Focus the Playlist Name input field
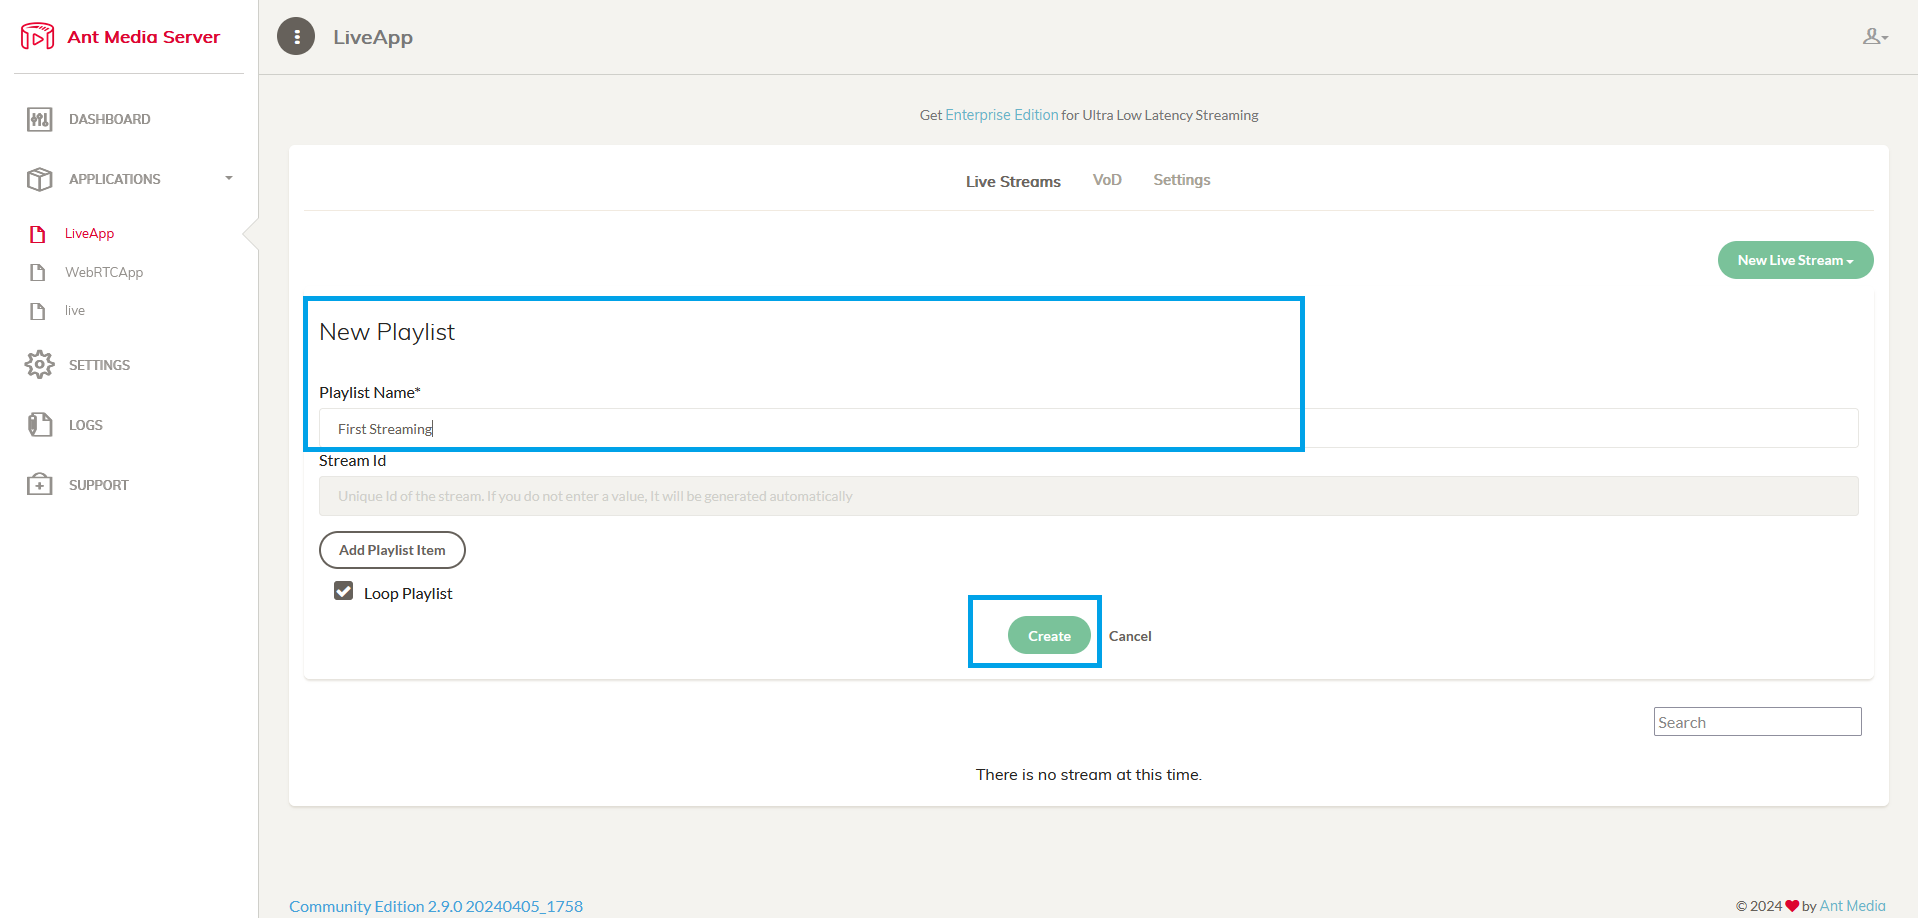This screenshot has height=918, width=1918. coord(1088,428)
